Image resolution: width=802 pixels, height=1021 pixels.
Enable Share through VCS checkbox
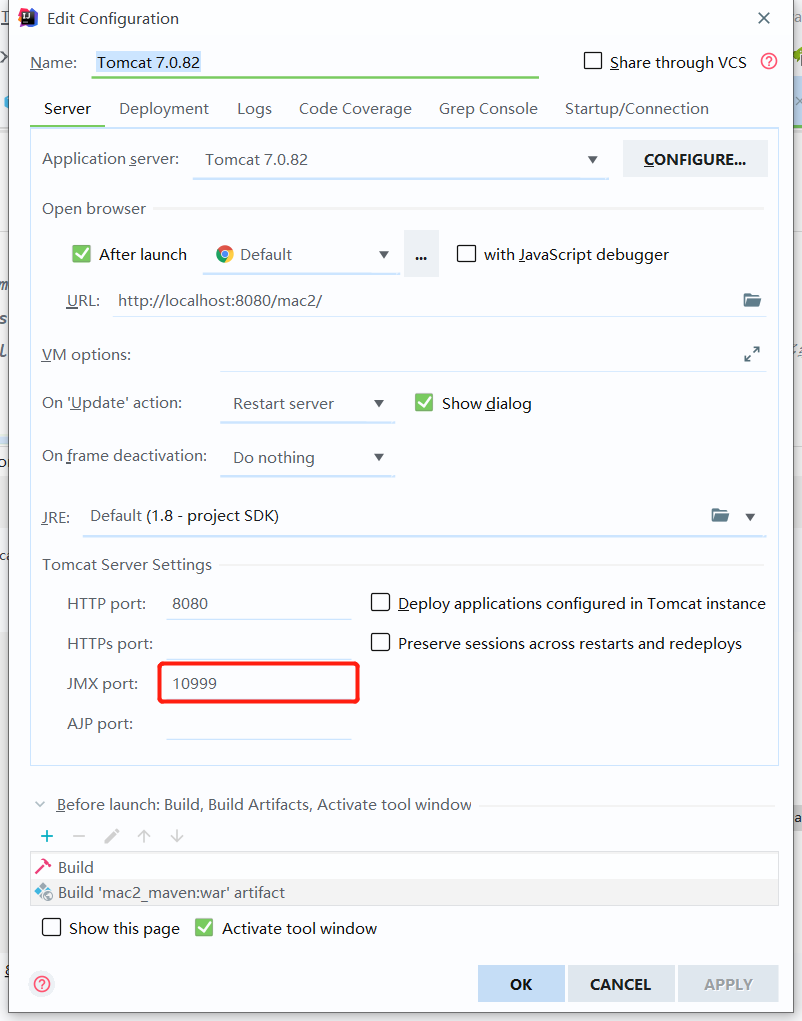pos(592,61)
